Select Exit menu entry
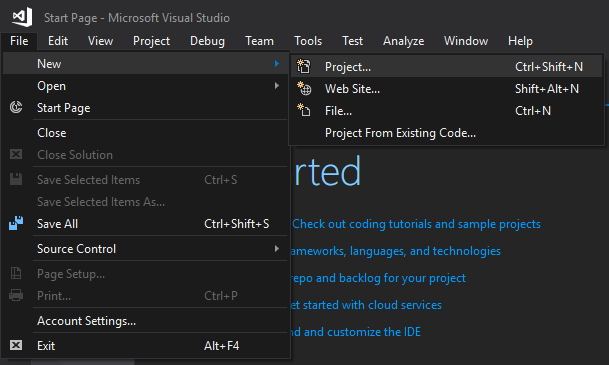609x365 pixels. 146,346
